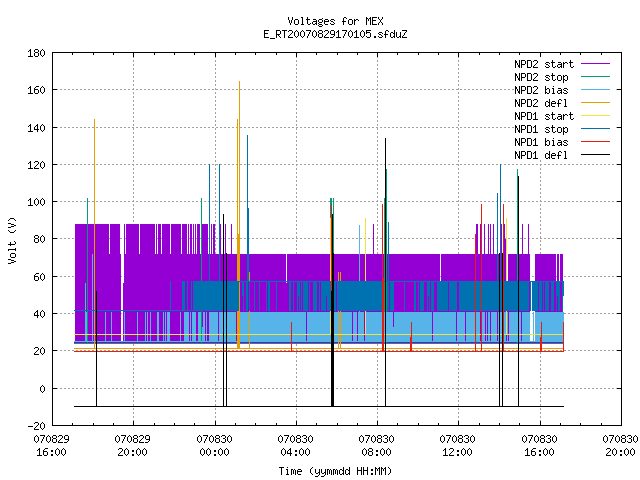The image size is (640, 480).
Task: Pick the light blue line sample beside NPD2 bias
Action: (x=595, y=89)
